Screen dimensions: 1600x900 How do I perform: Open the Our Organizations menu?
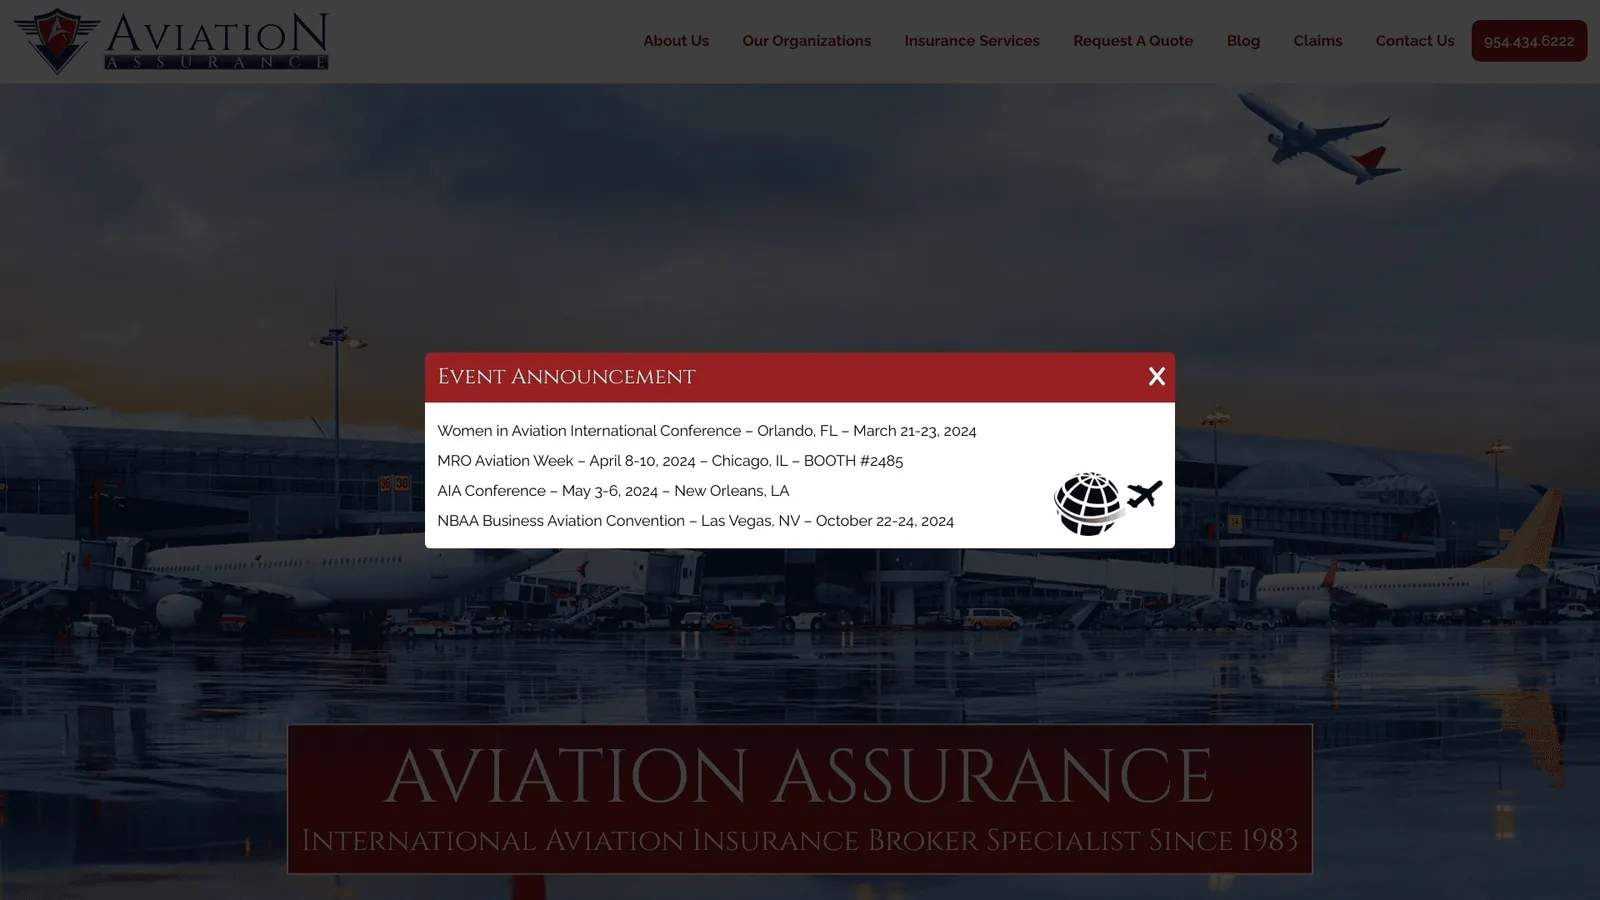[x=807, y=41]
